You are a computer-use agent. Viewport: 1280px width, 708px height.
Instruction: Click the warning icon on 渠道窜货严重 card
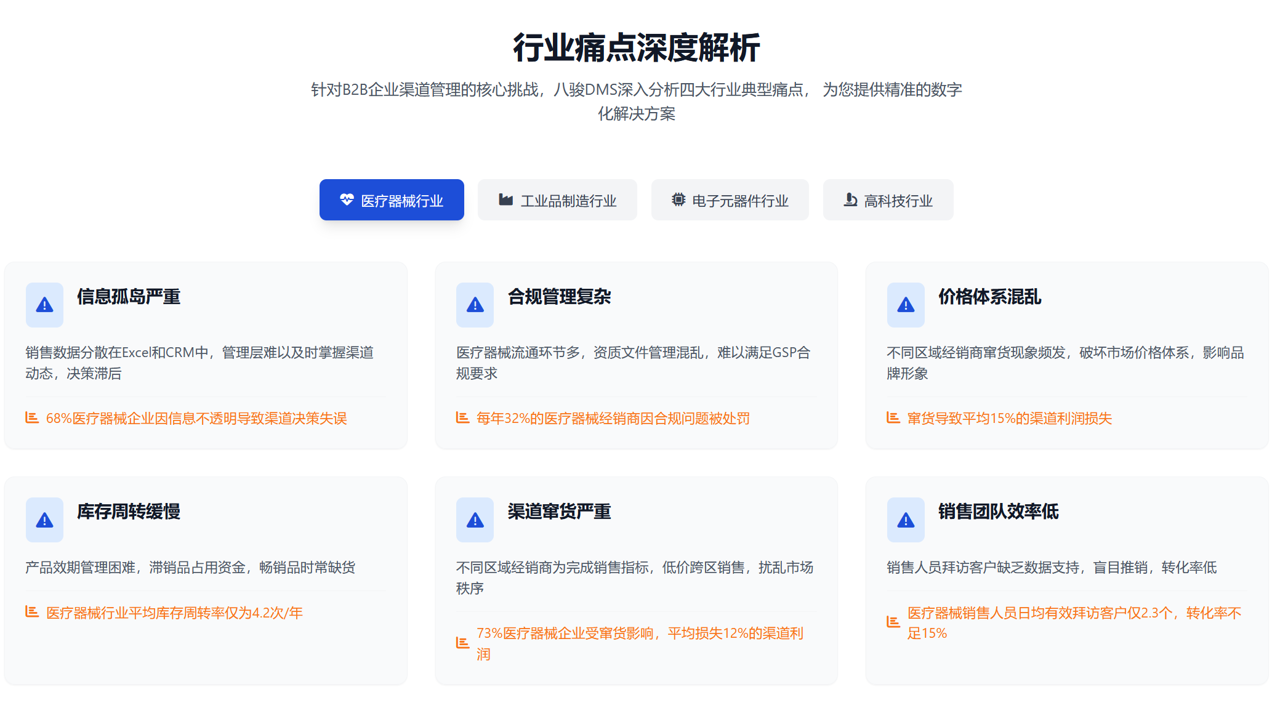[x=474, y=519]
